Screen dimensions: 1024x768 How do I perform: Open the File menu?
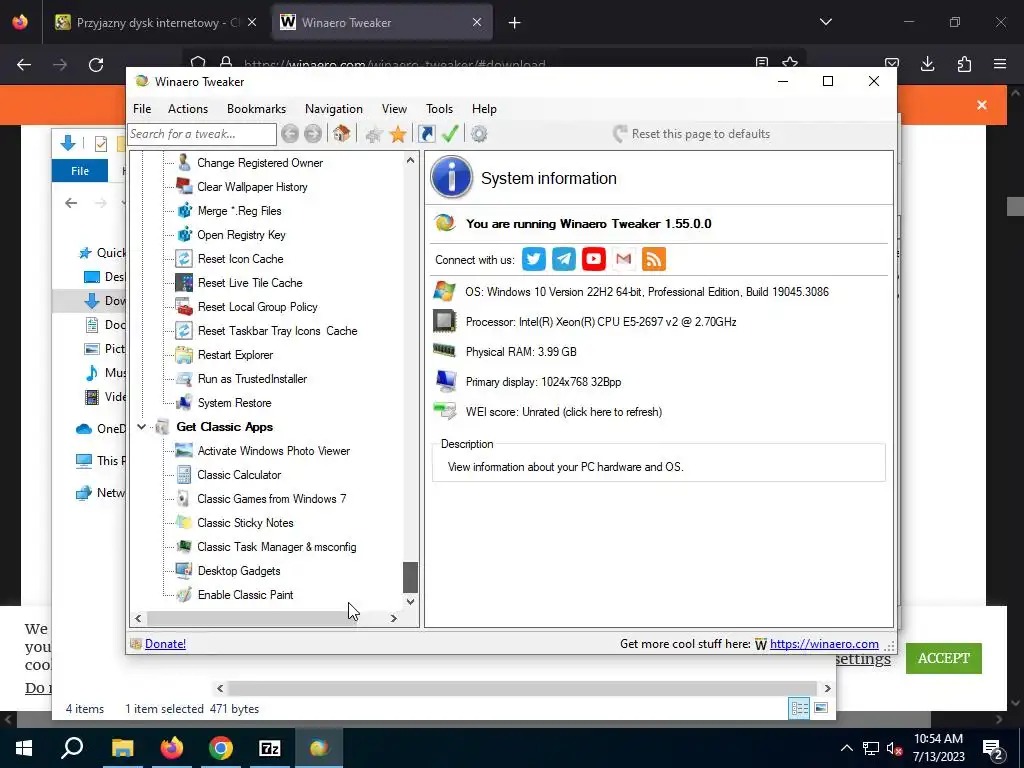[142, 109]
